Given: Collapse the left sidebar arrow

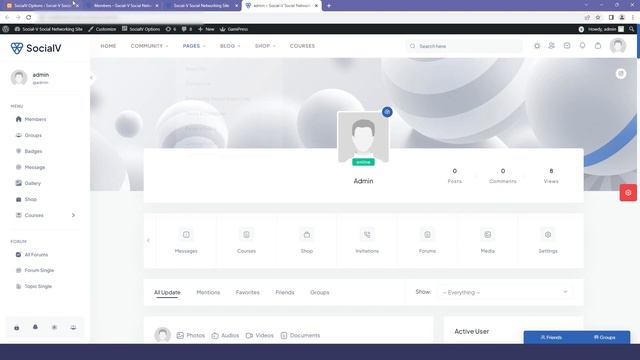Looking at the screenshot, I should [x=91, y=78].
